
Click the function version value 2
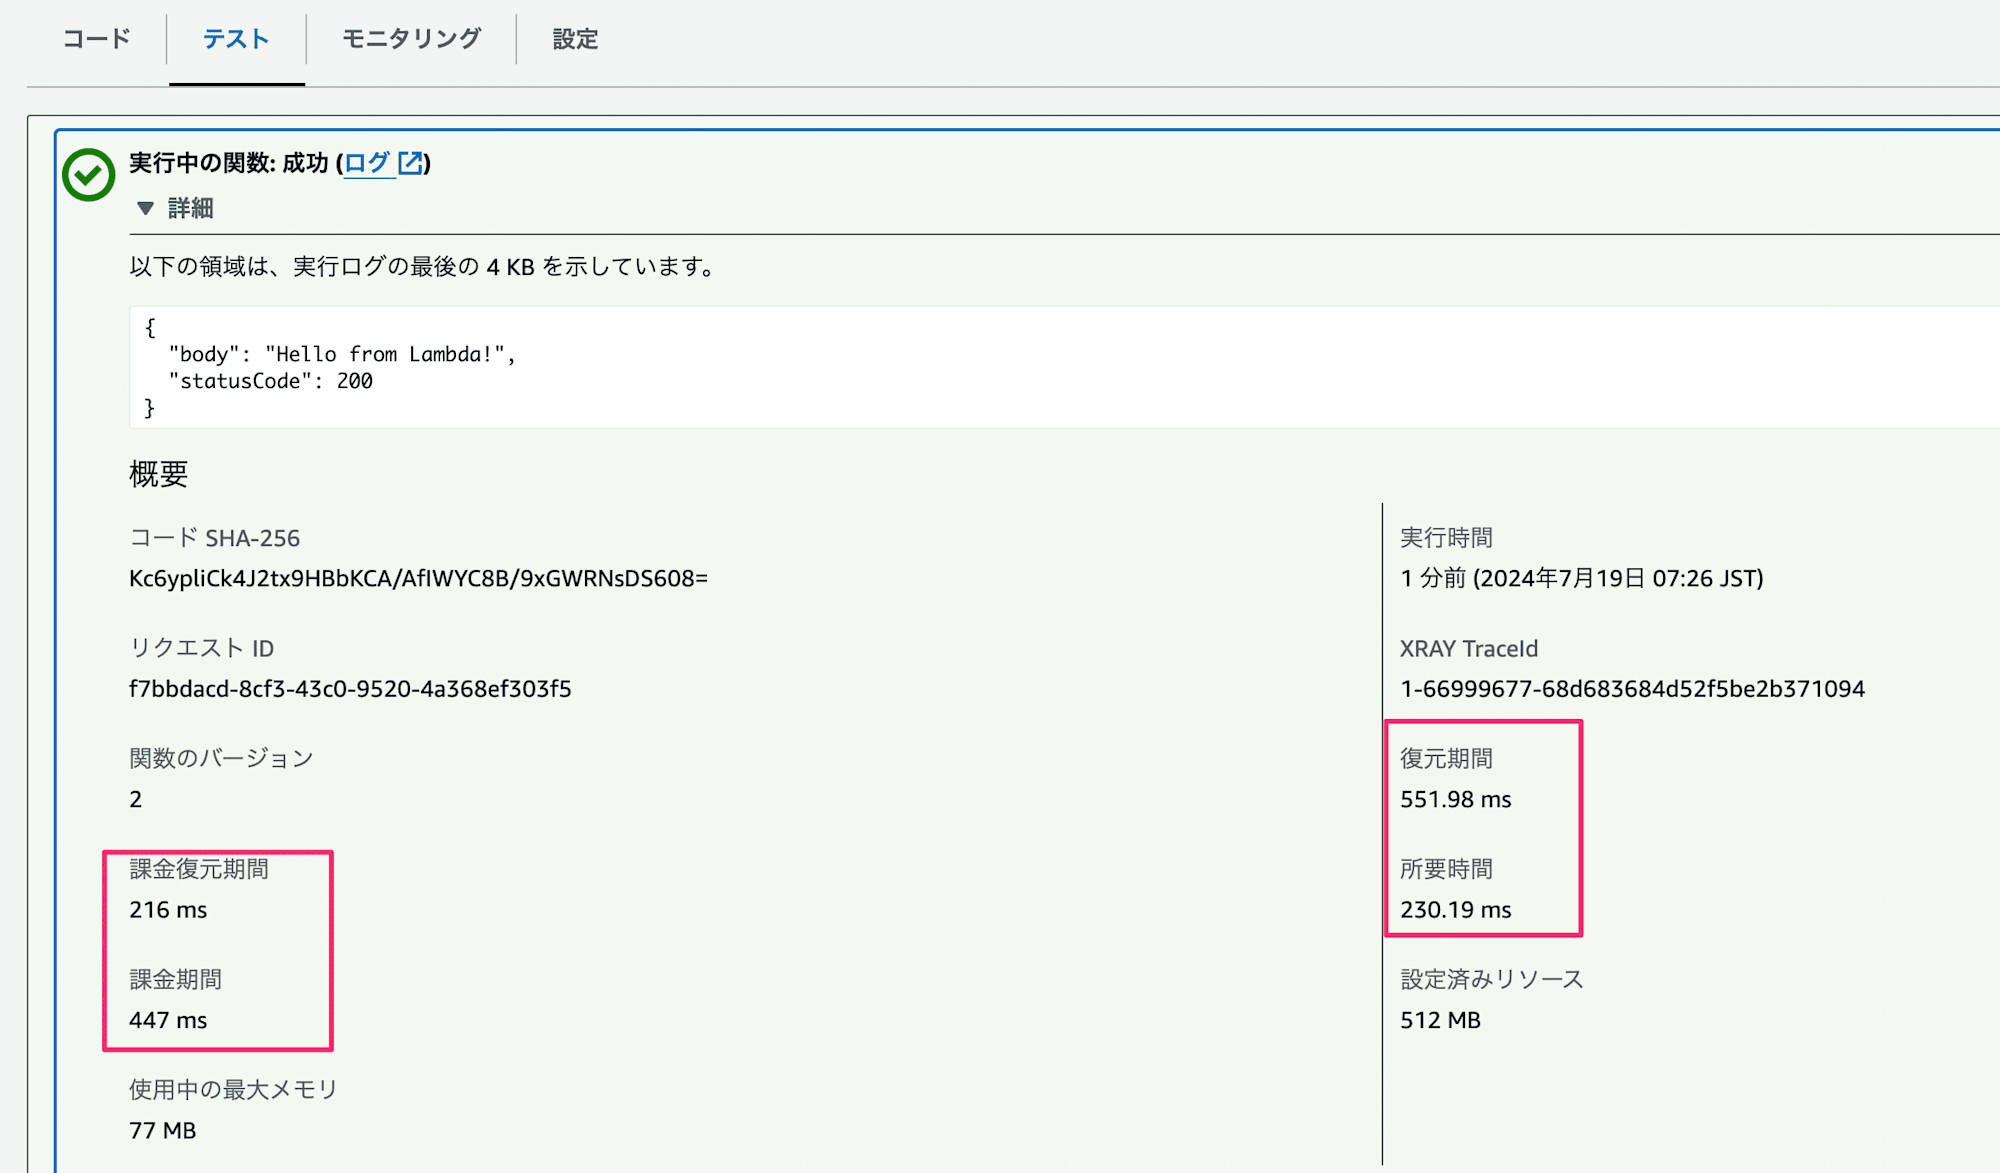click(x=136, y=799)
